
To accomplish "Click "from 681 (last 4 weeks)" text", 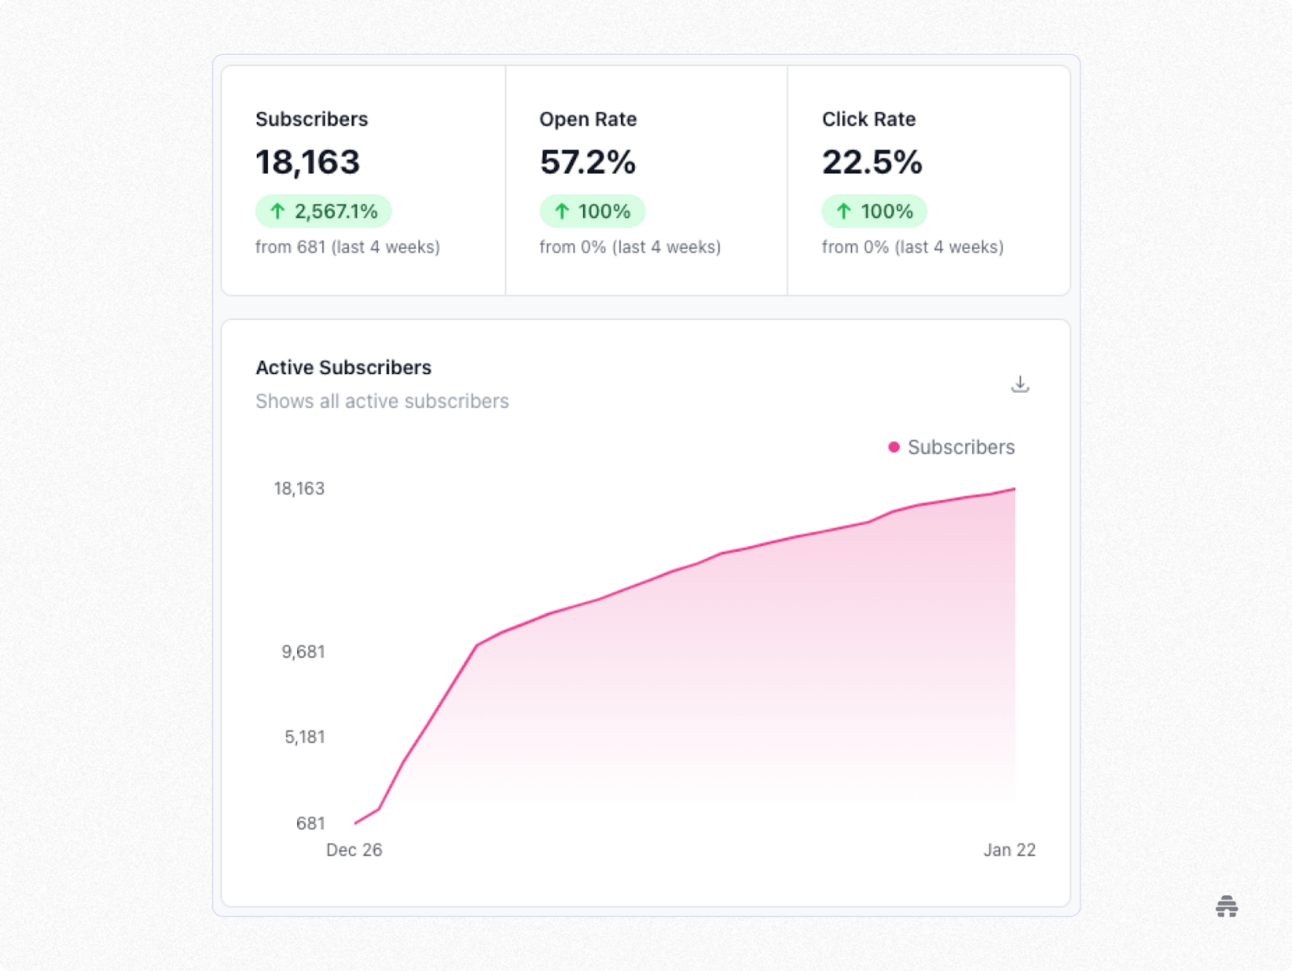I will [x=347, y=247].
